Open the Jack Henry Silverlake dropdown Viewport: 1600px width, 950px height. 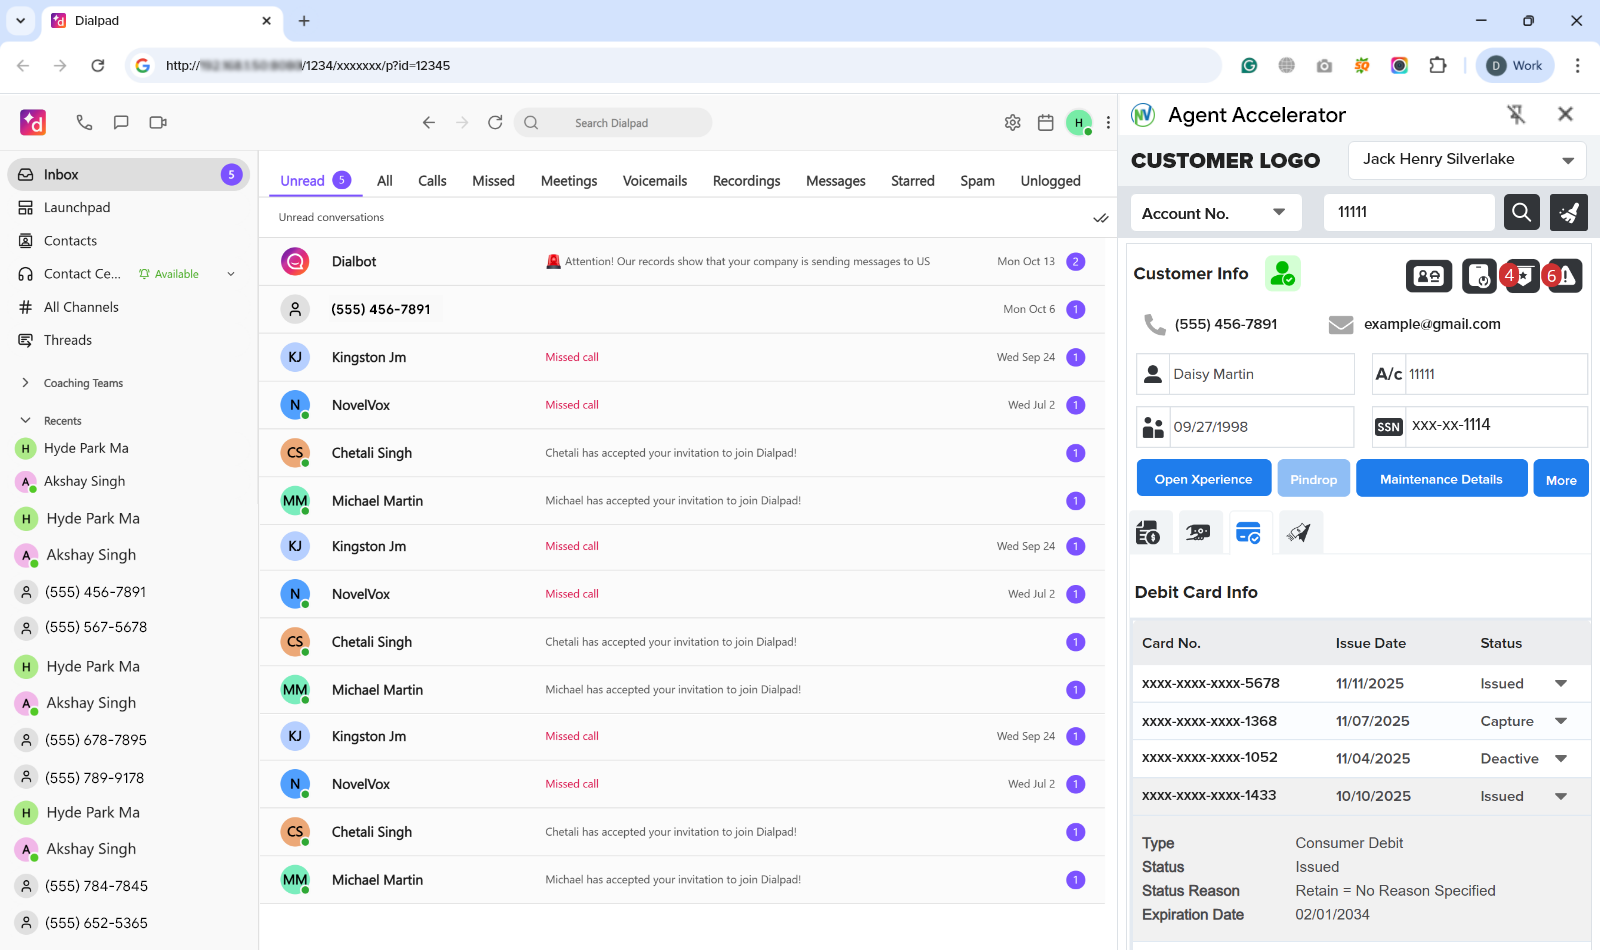tap(1467, 160)
